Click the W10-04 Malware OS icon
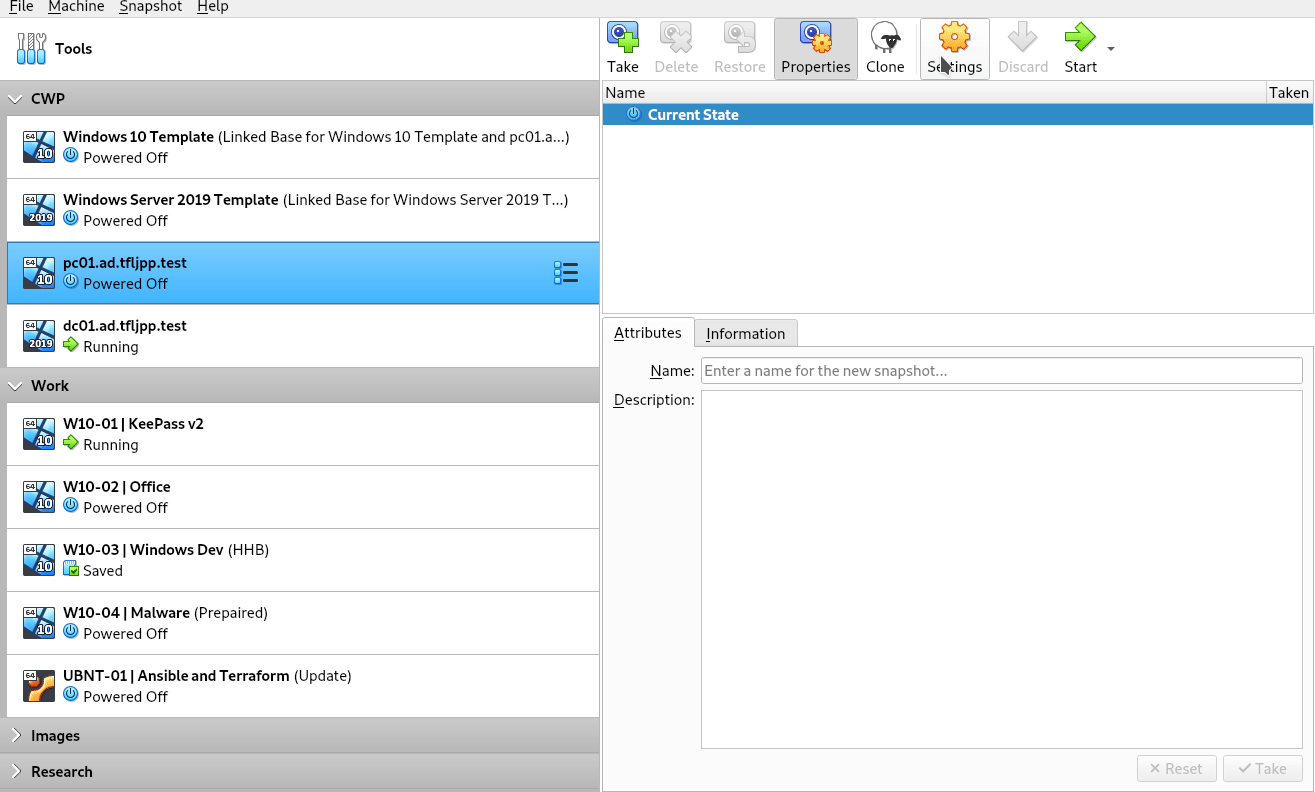The height and width of the screenshot is (792, 1315). tap(39, 623)
